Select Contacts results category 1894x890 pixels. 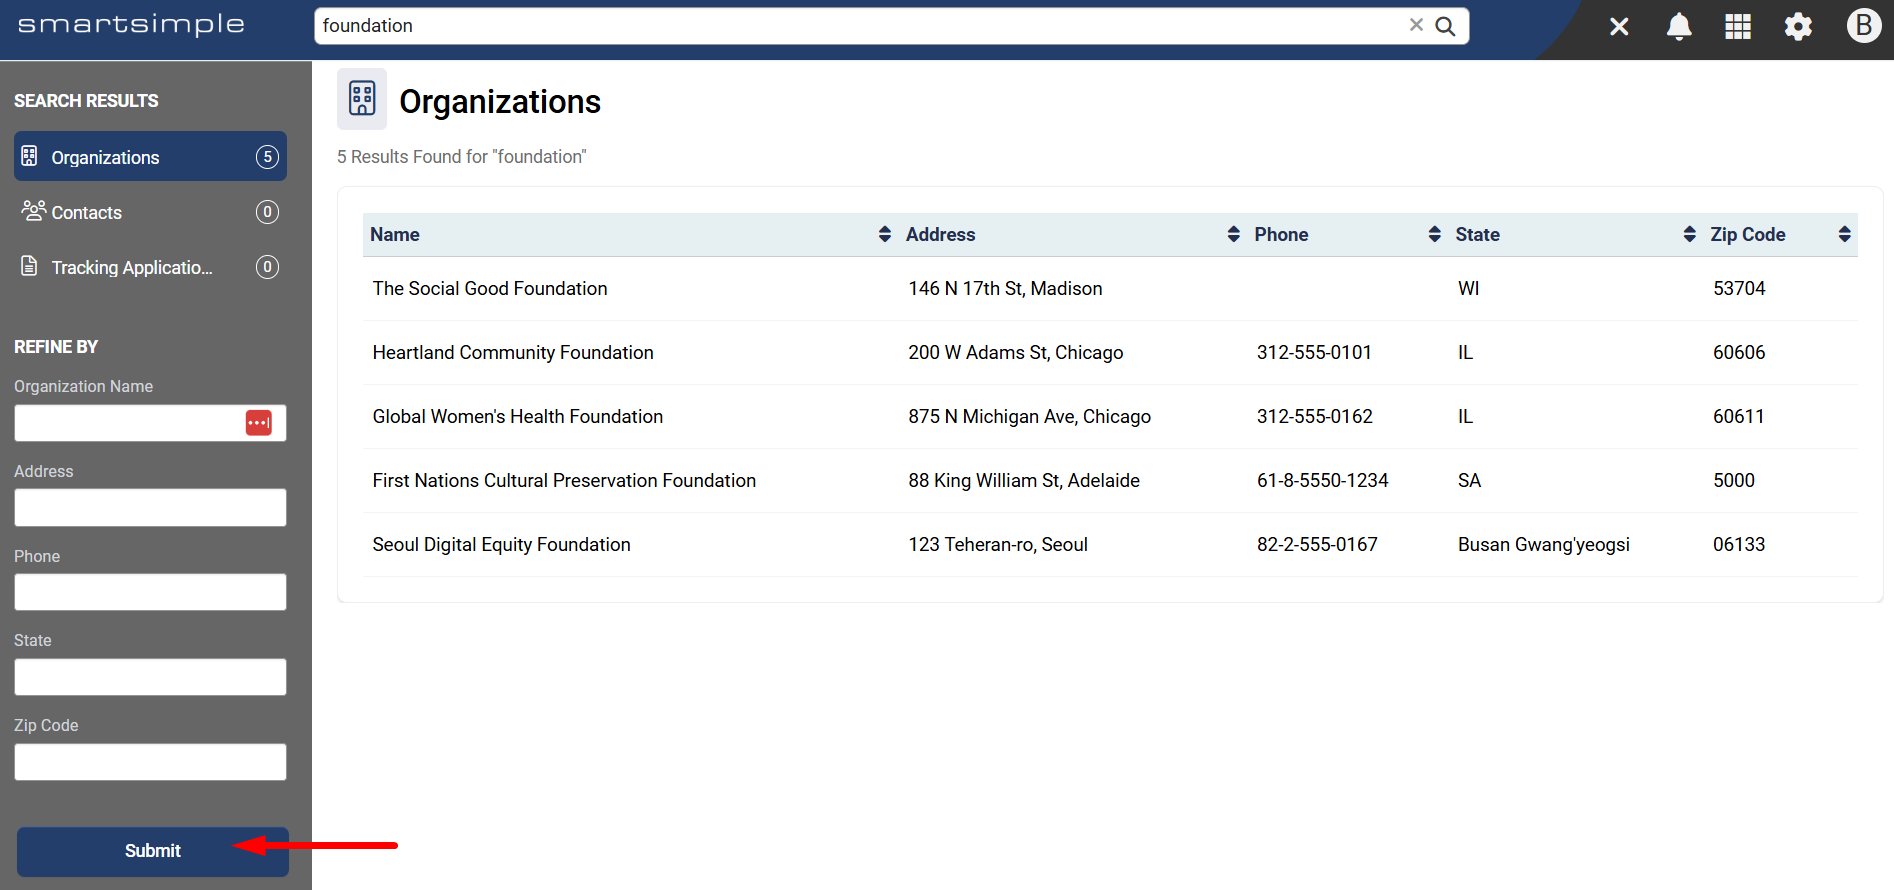[150, 212]
